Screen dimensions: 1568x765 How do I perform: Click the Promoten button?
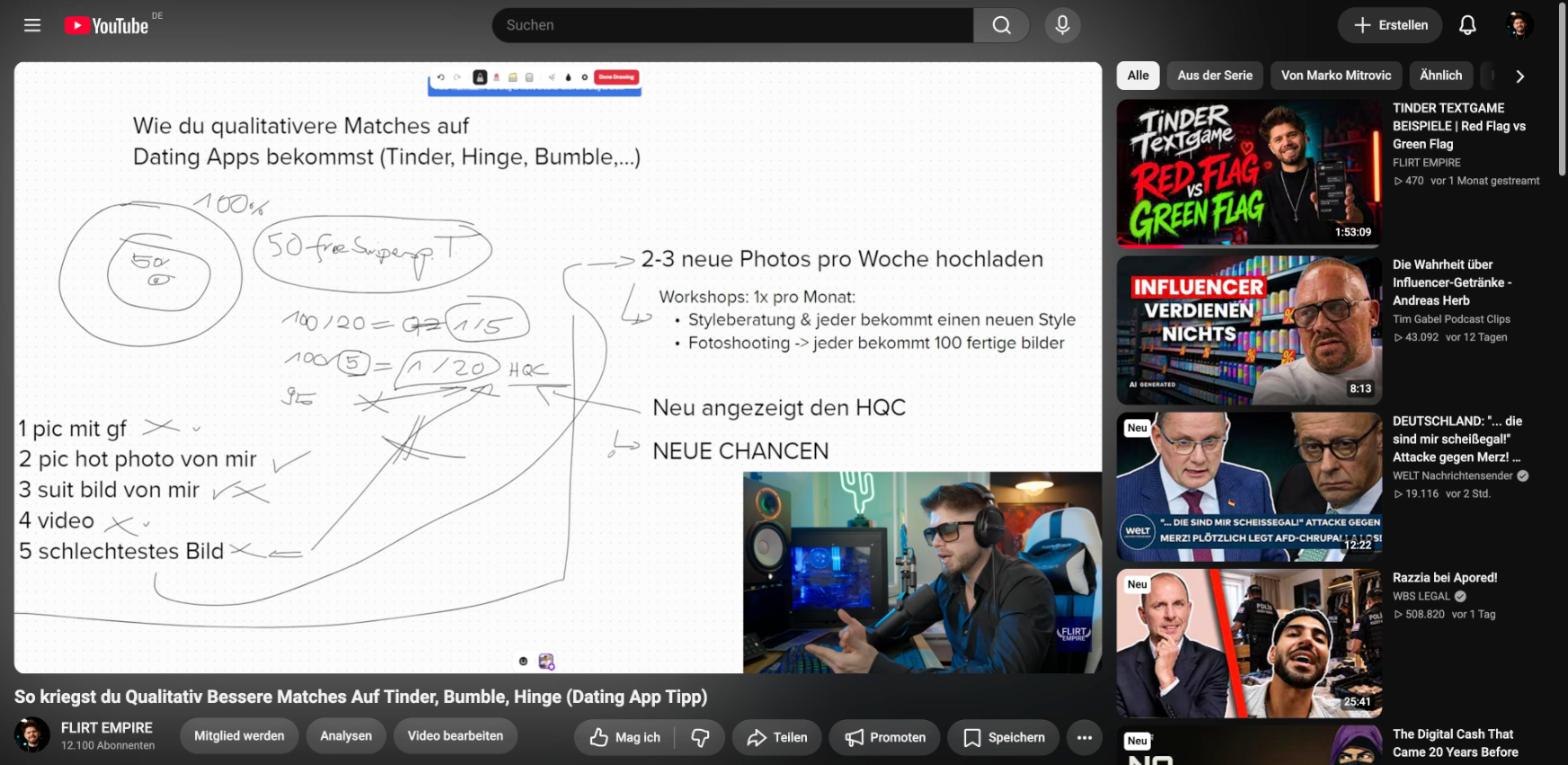[x=884, y=737]
